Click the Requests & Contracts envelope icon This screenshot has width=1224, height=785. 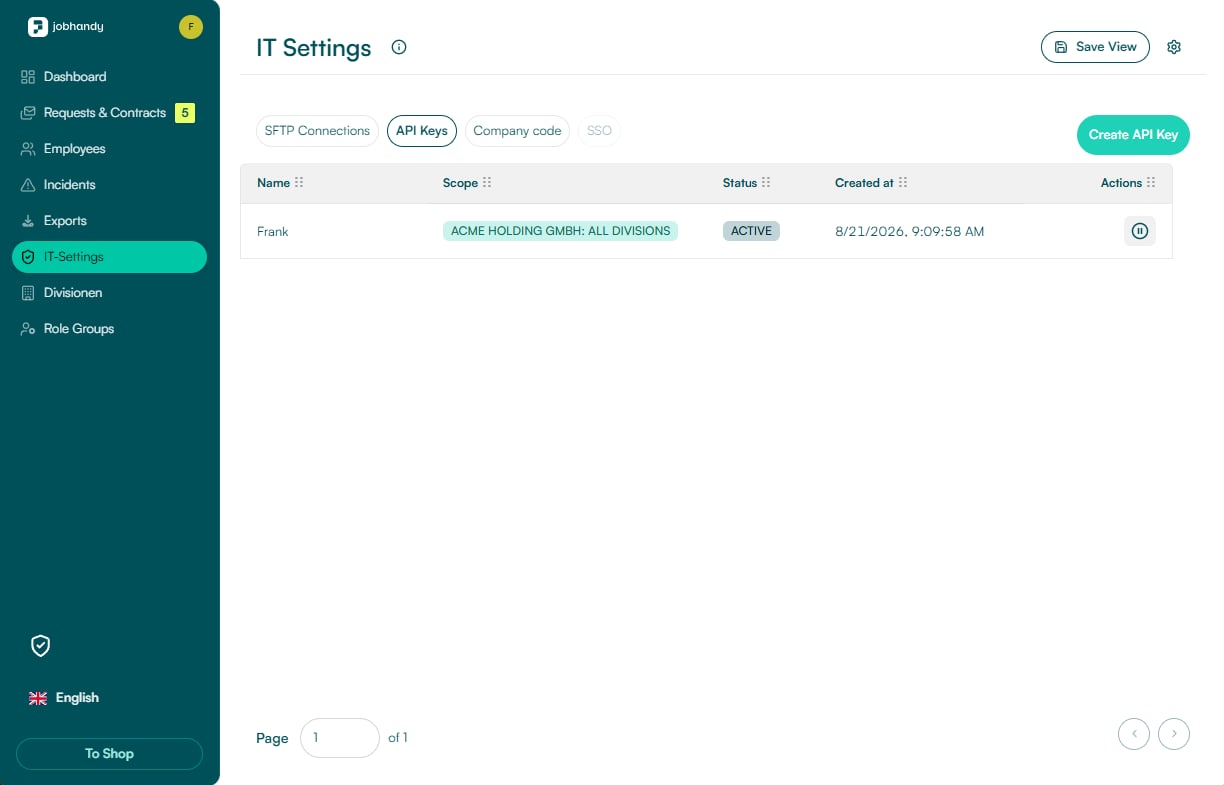pyautogui.click(x=28, y=113)
